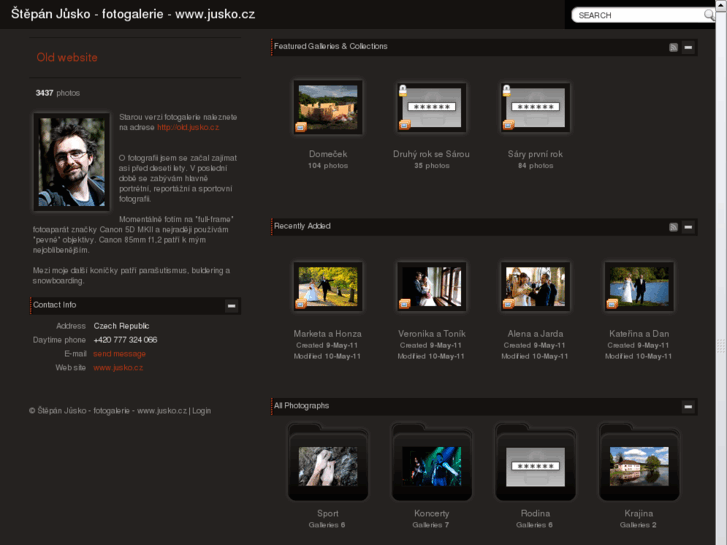Open the Kateřina a Dan gallery thumbnail
This screenshot has width=727, height=545.
tap(639, 286)
